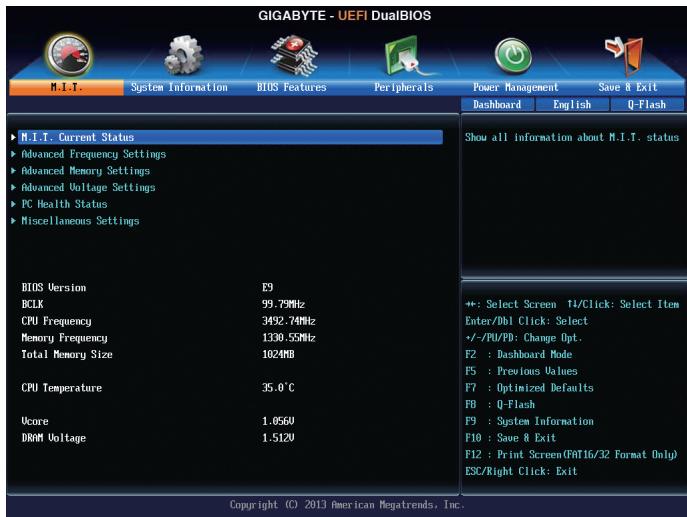
Task: Click the F12 Print Screen hint
Action: (571, 455)
